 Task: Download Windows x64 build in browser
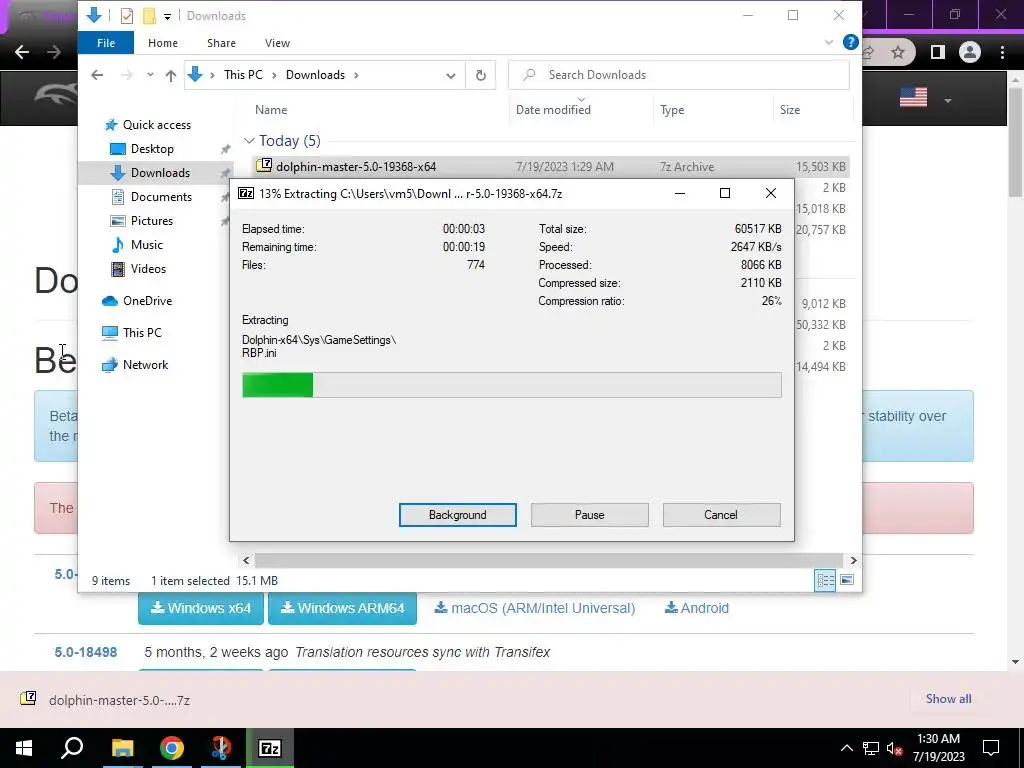point(200,608)
